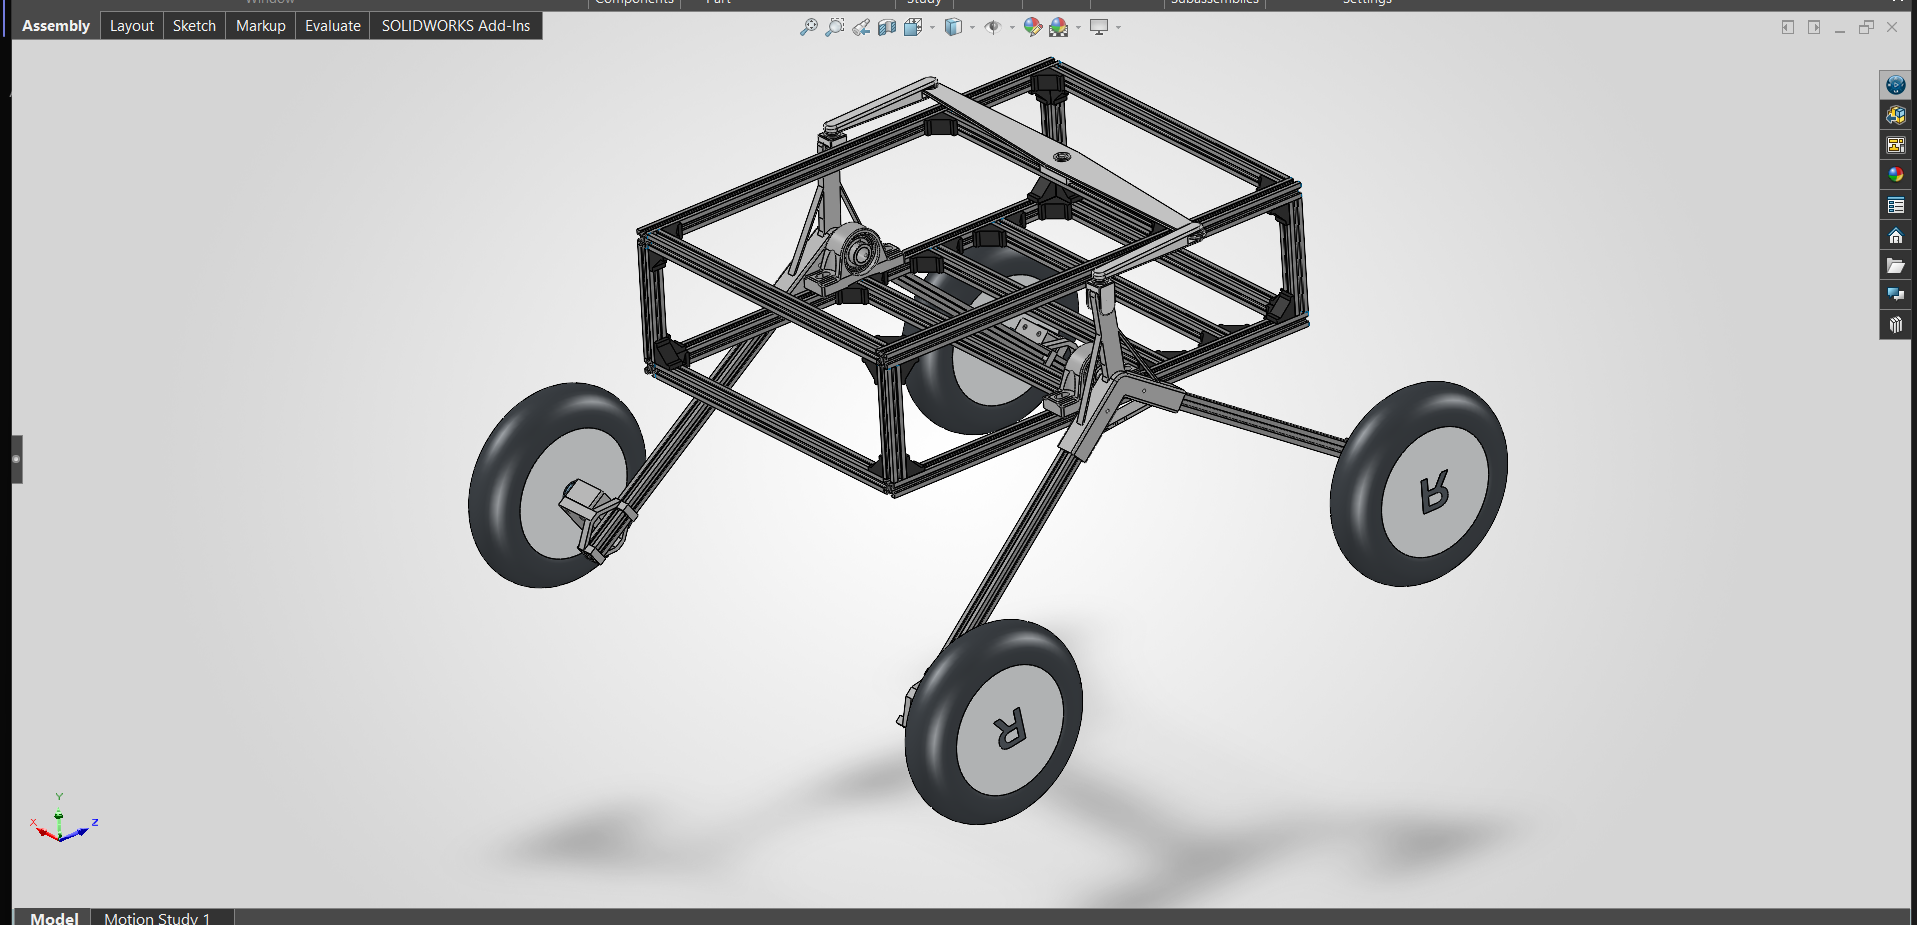Switch to the Evaluate ribbon tab
Viewport: 1917px width, 925px height.
coord(333,26)
